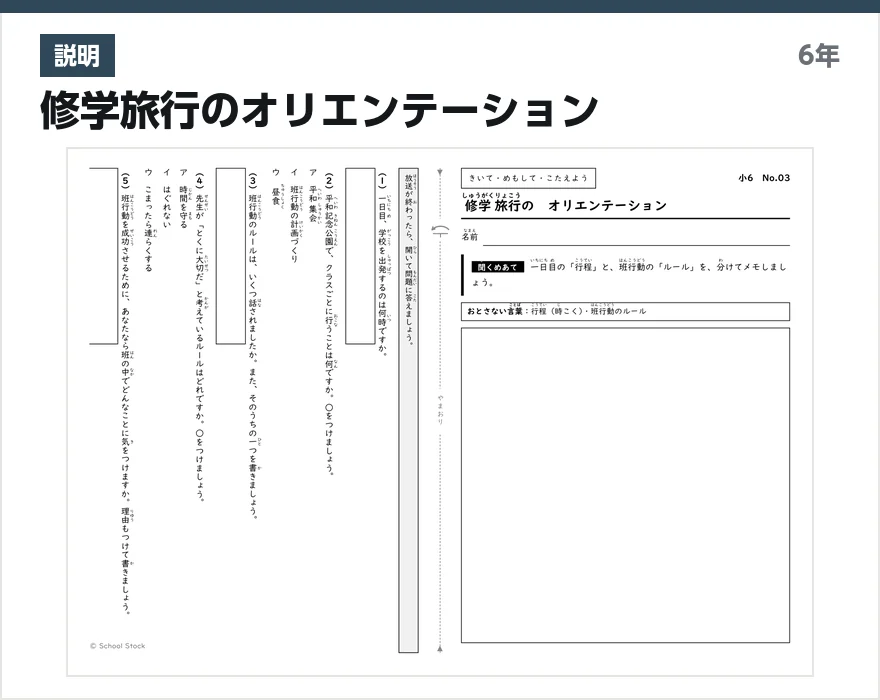The height and width of the screenshot is (700, 880).
Task: Click question (1) about departure time
Action: coord(383,264)
